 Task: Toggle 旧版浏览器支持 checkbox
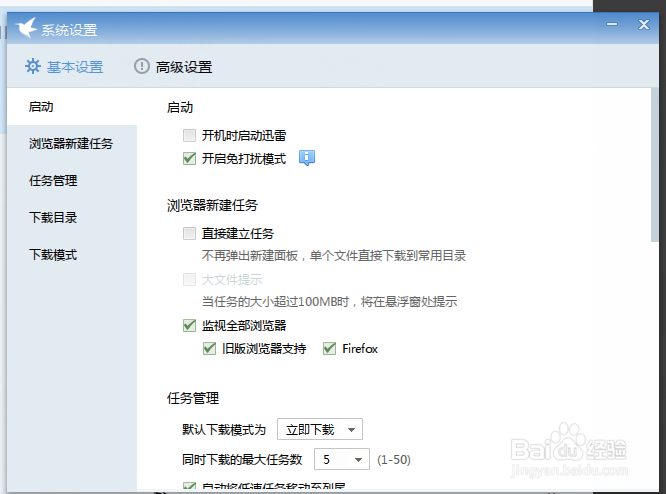coord(209,349)
